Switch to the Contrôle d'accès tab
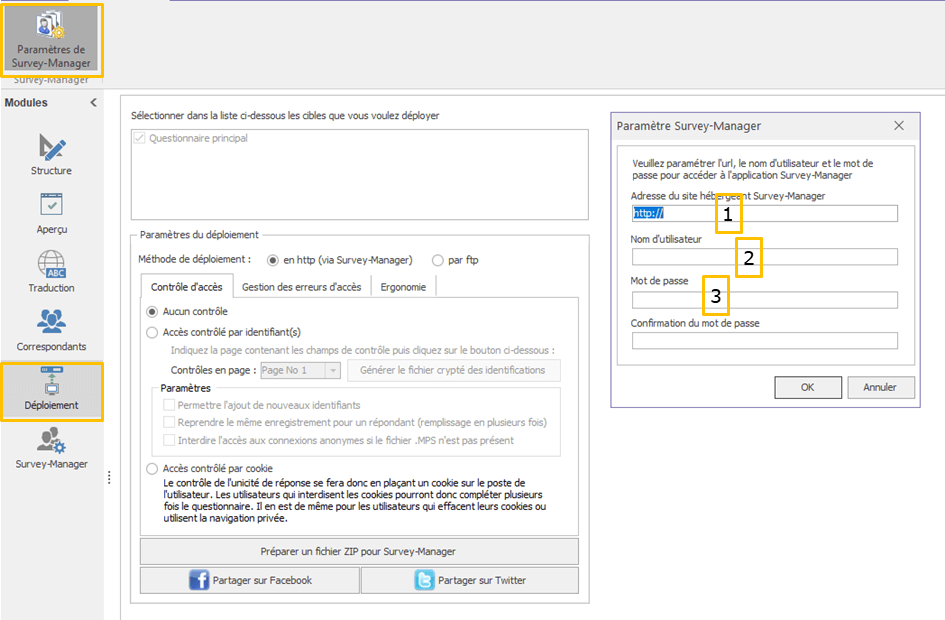 187,287
